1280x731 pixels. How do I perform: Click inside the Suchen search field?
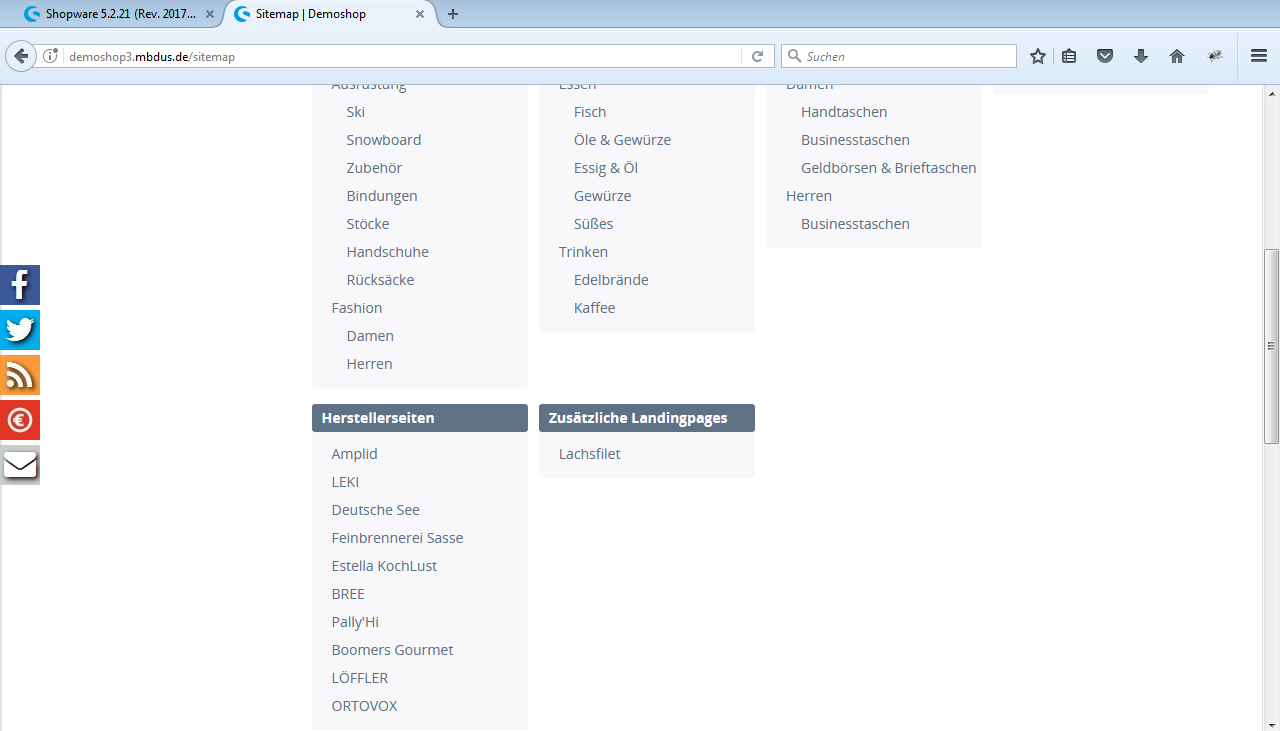(897, 56)
